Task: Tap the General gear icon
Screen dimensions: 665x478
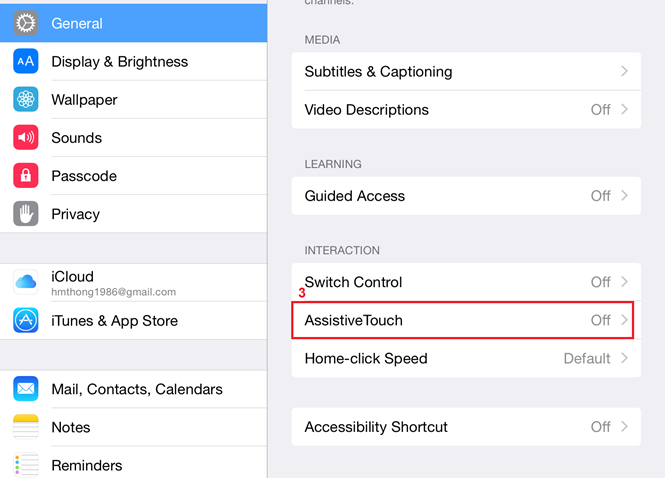Action: 26,23
